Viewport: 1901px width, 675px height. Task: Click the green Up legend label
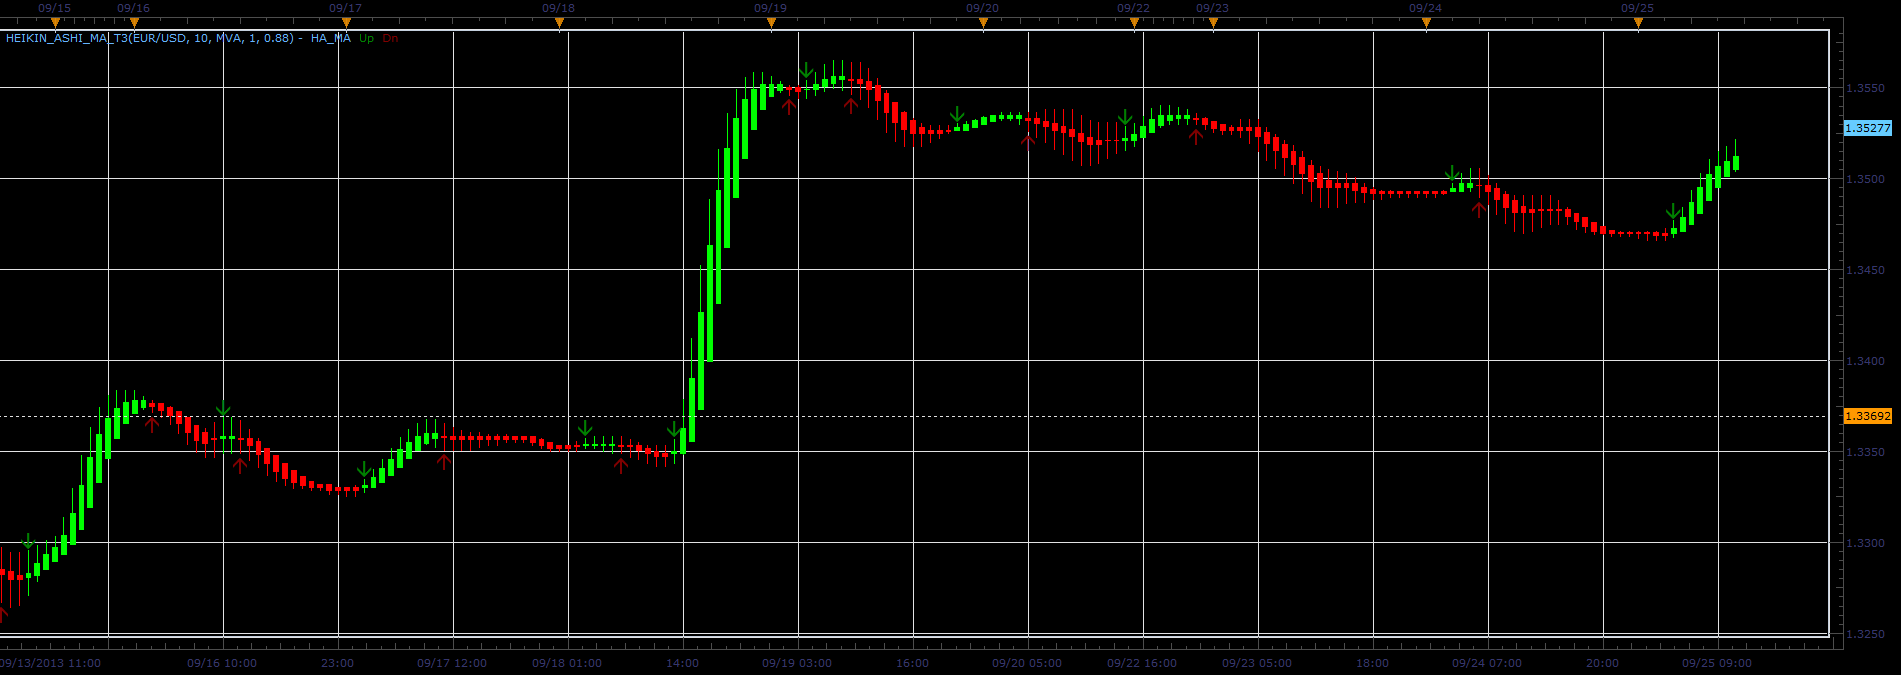point(366,38)
